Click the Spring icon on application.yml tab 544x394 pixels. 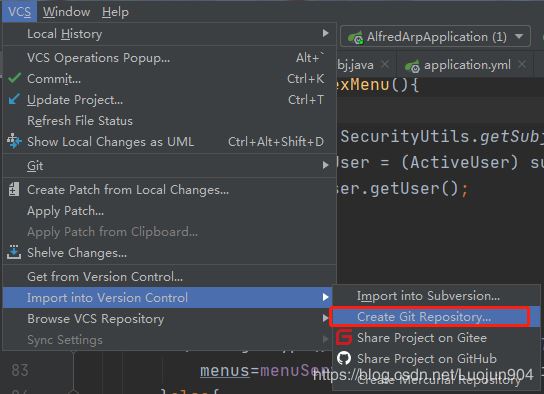click(x=412, y=66)
